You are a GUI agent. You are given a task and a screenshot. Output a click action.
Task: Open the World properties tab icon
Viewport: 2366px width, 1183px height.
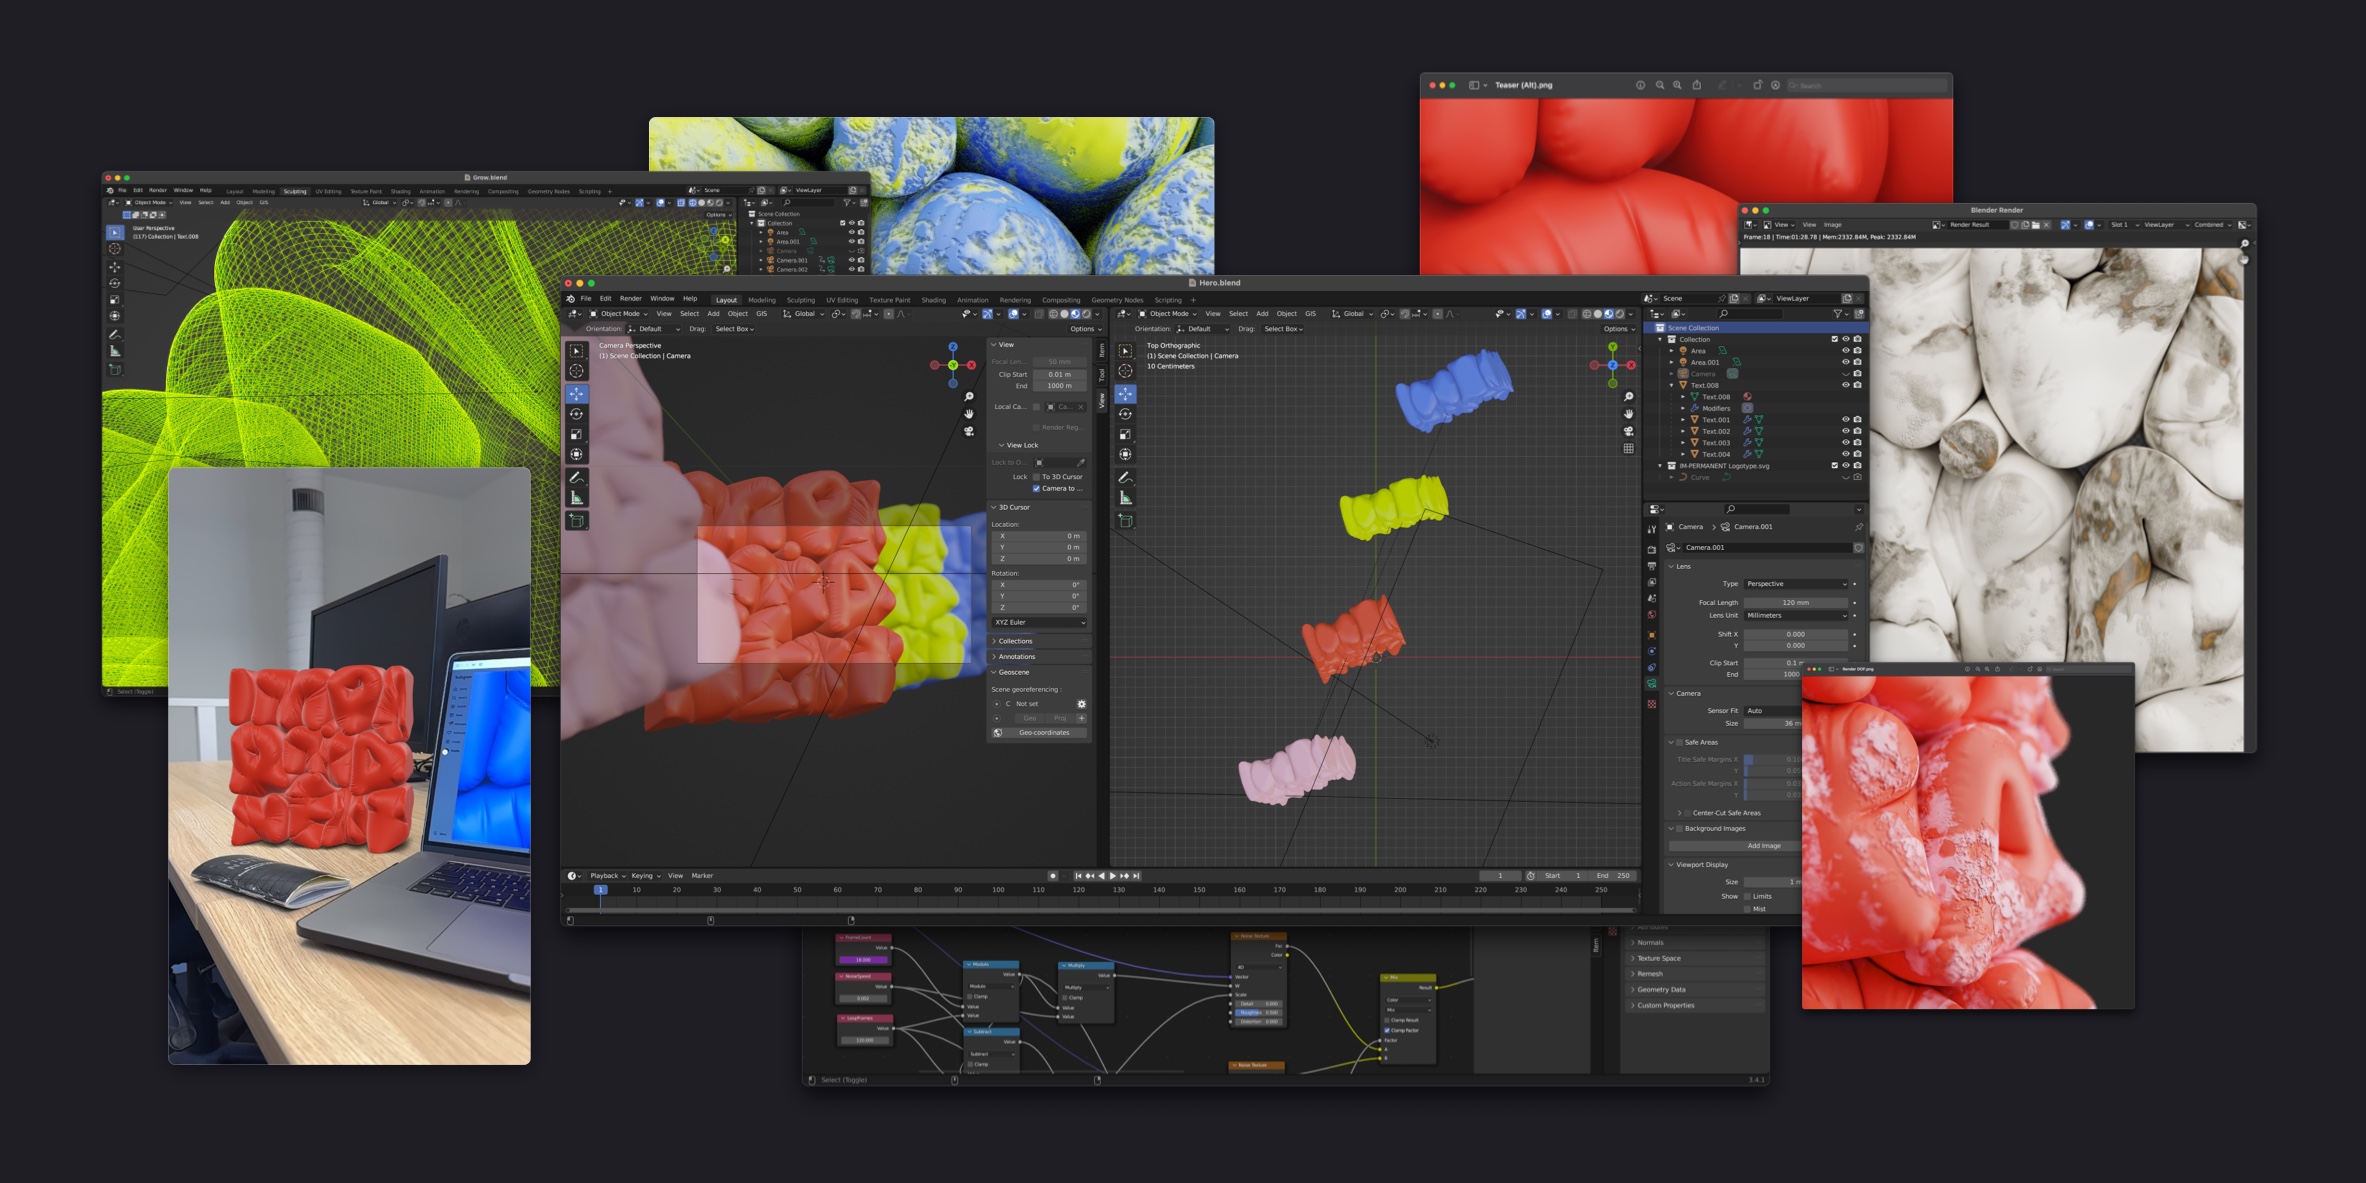point(1652,615)
